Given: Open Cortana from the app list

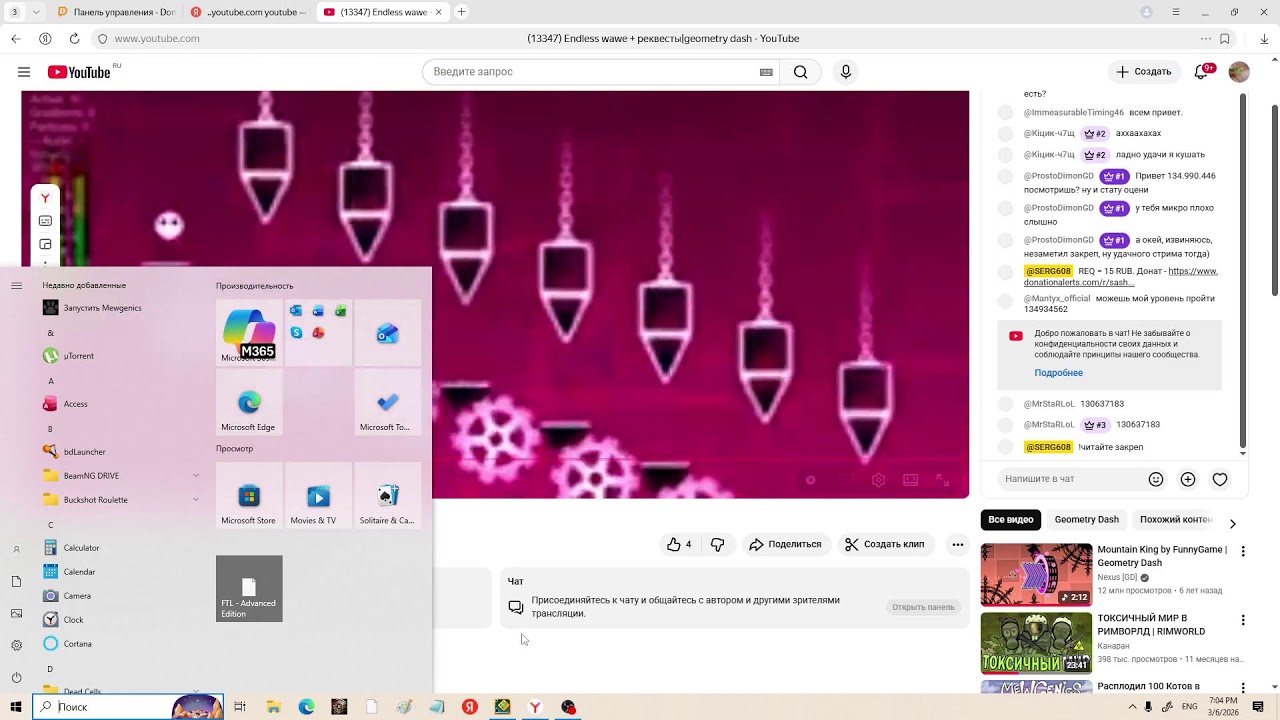Looking at the screenshot, I should 121,644.
